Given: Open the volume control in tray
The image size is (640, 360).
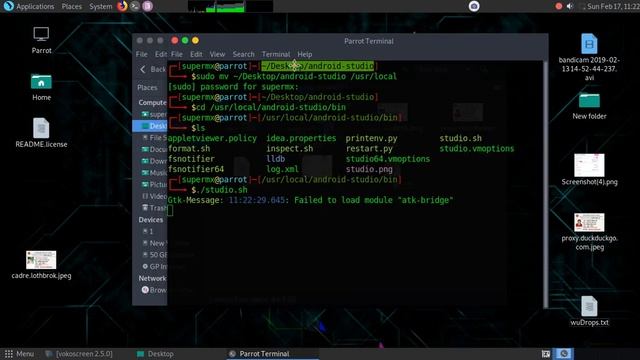Looking at the screenshot, I should point(570,6).
